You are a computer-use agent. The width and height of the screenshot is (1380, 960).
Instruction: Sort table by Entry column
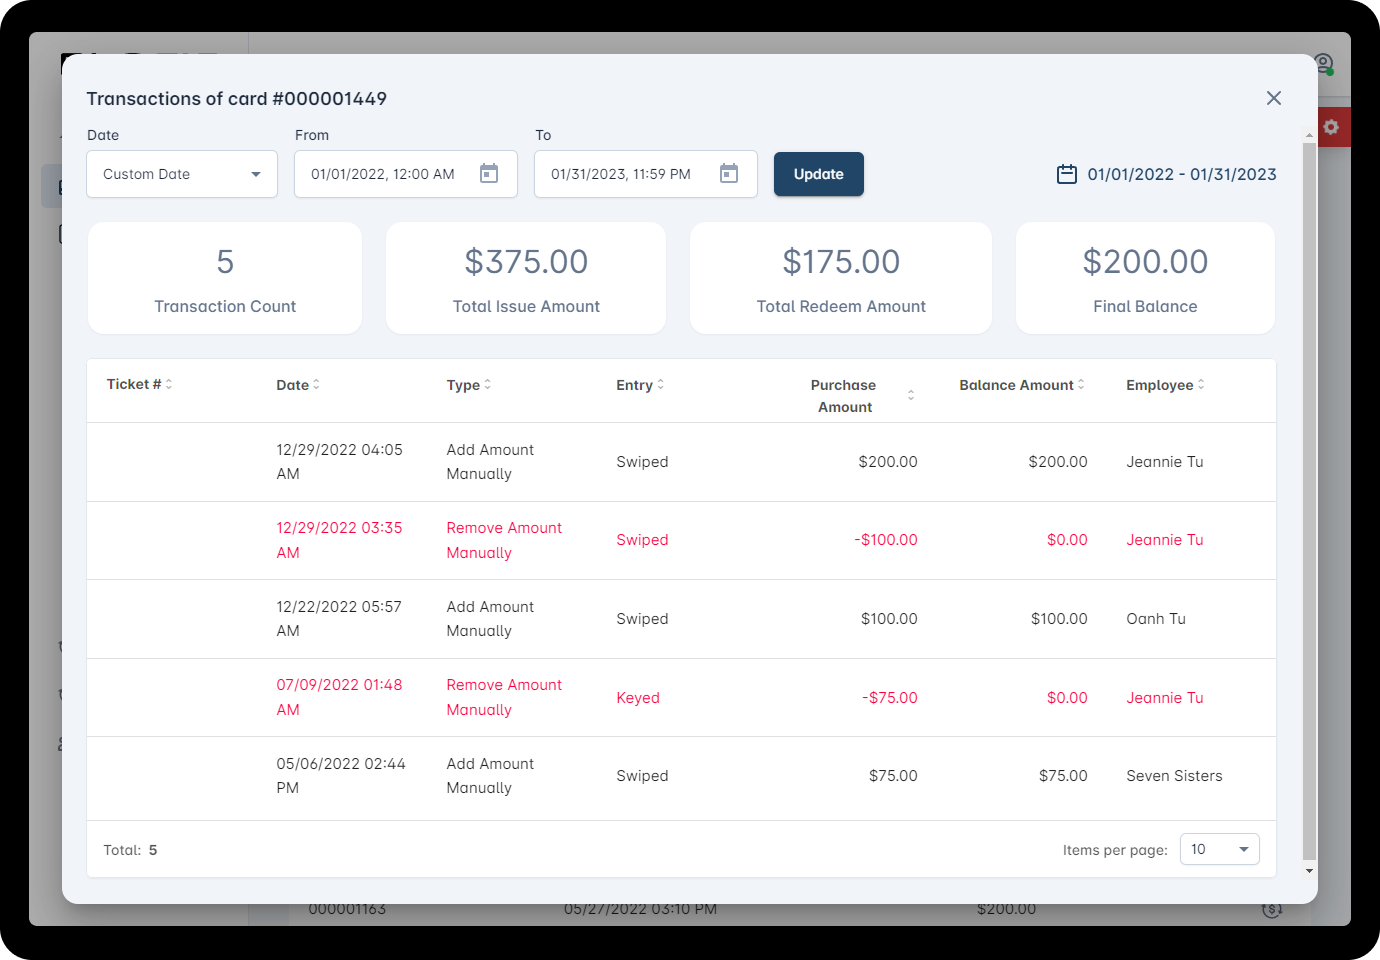coord(640,385)
